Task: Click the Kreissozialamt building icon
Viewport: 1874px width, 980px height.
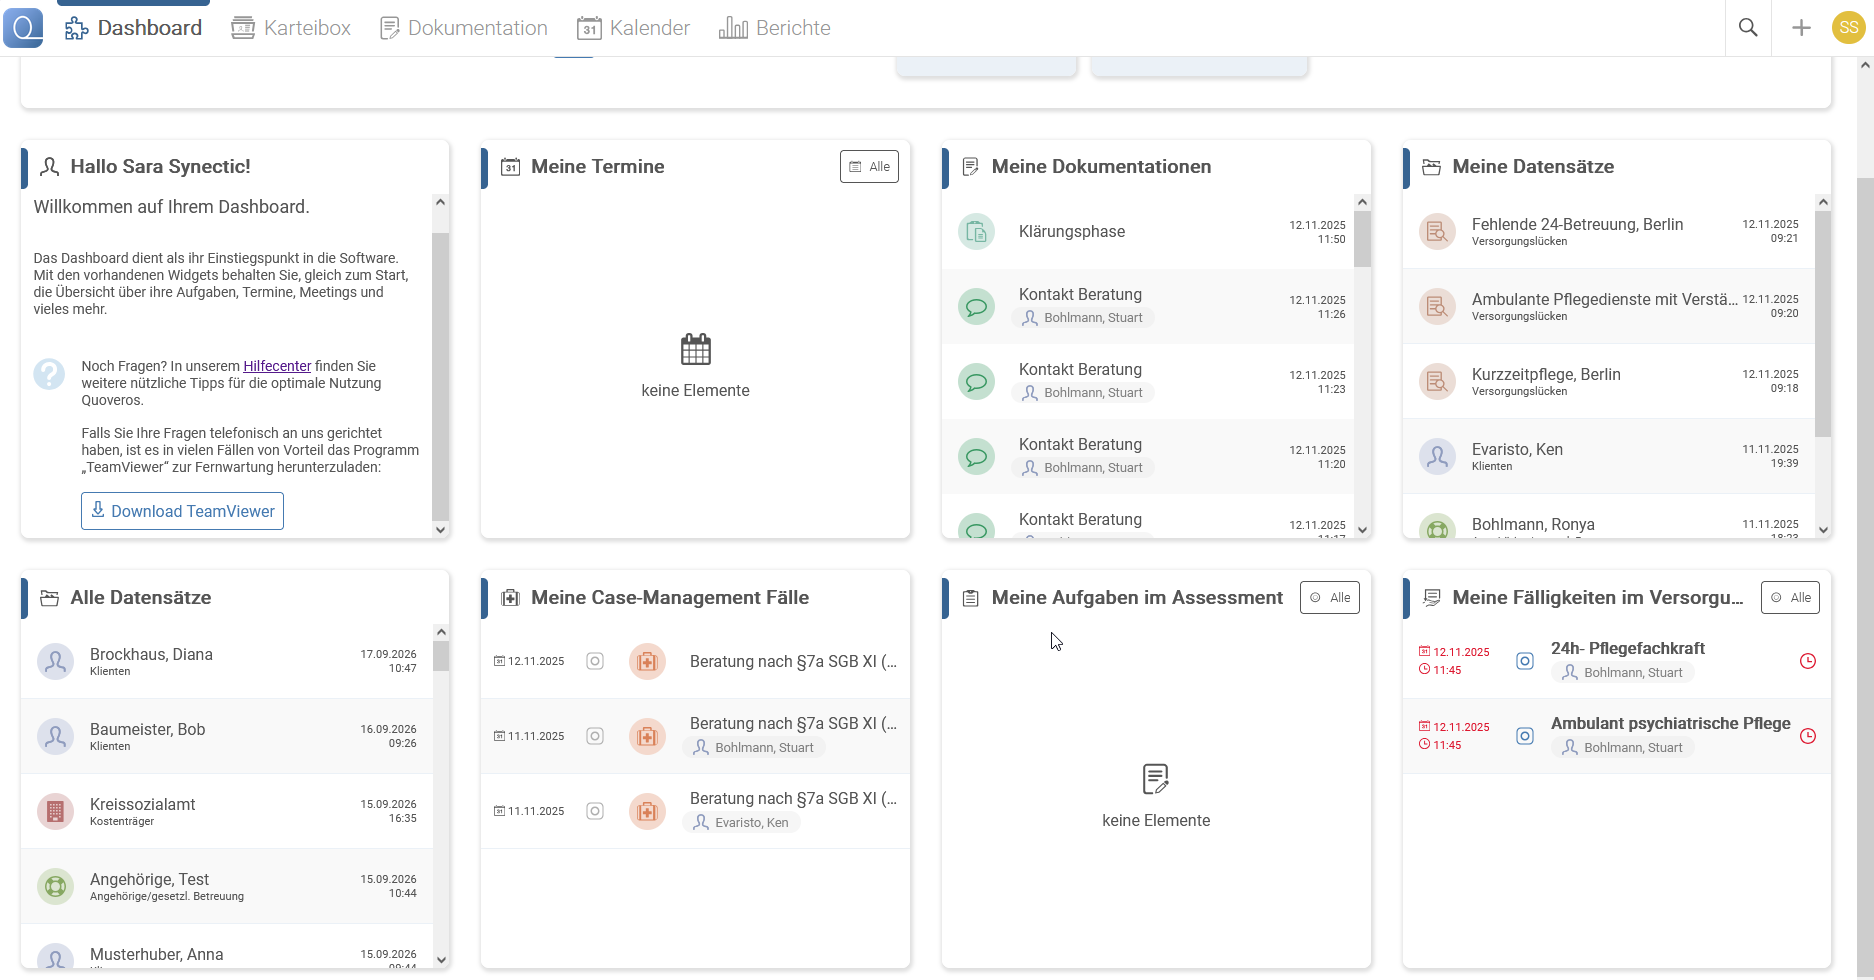Action: tap(55, 812)
